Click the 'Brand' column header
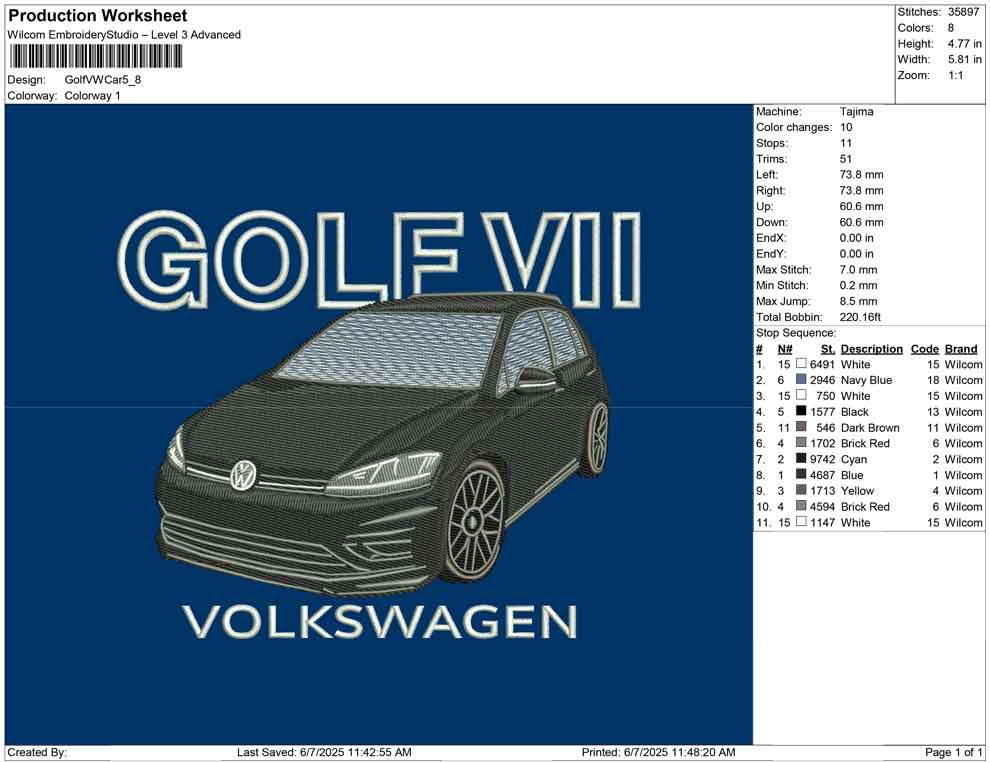990x762 pixels. 961,348
